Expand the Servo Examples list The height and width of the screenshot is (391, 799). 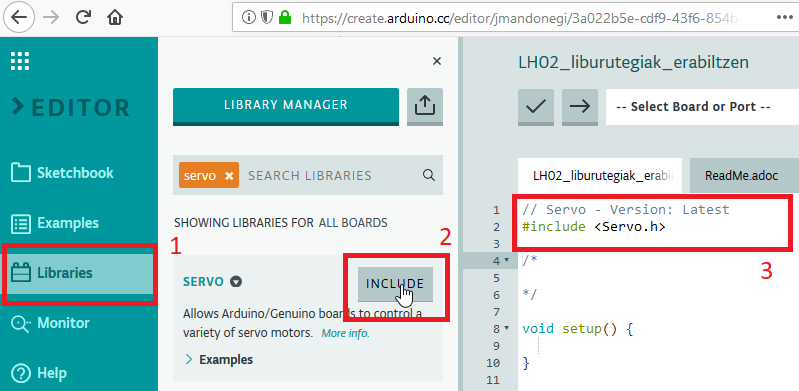(219, 359)
